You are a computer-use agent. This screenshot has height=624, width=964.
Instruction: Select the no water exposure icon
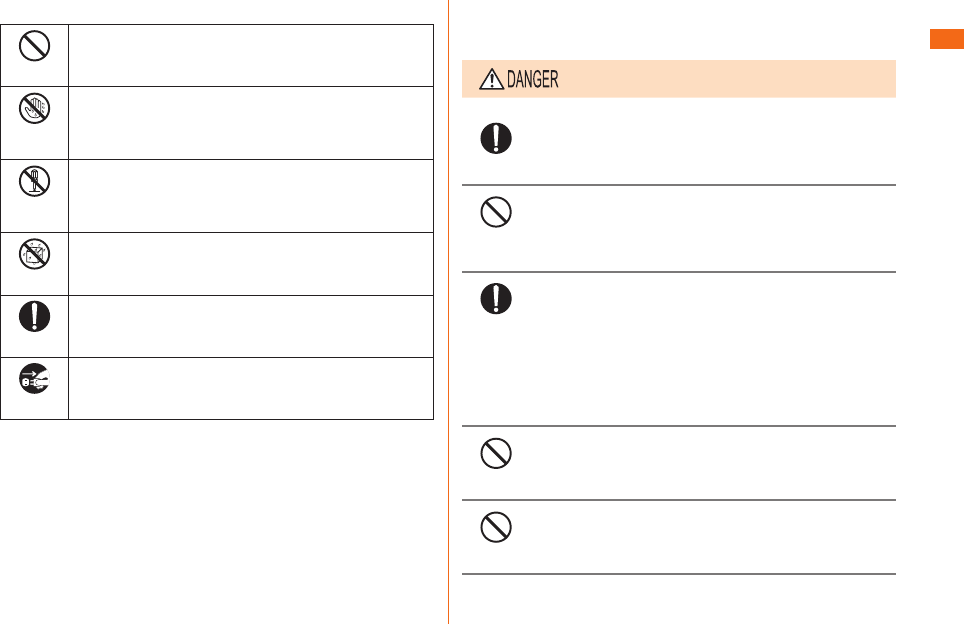tap(34, 254)
